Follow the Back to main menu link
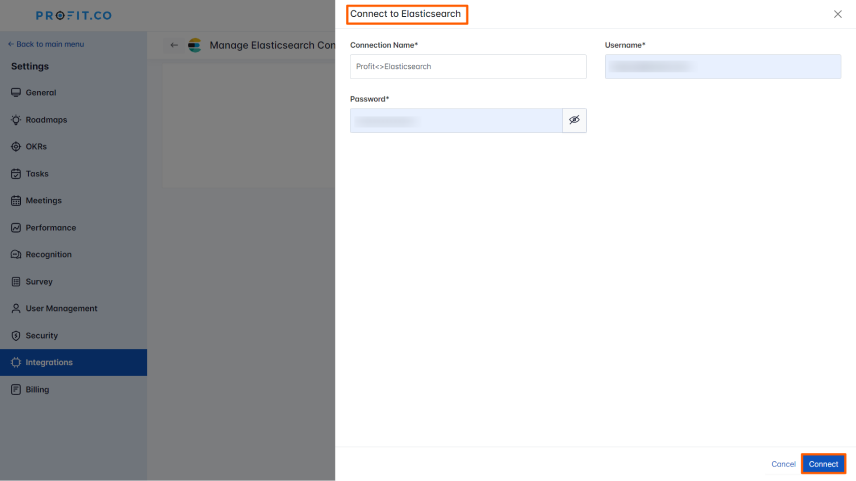This screenshot has height=481, width=856. point(46,44)
